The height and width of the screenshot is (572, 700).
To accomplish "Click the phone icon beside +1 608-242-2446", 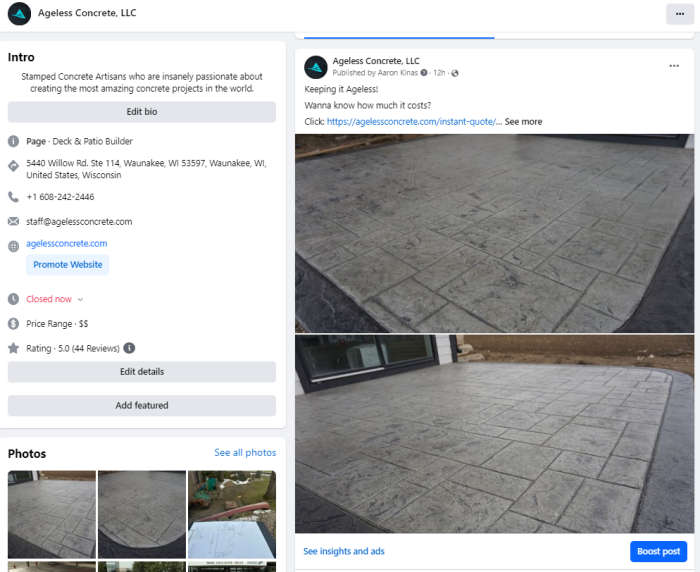I will pos(13,197).
